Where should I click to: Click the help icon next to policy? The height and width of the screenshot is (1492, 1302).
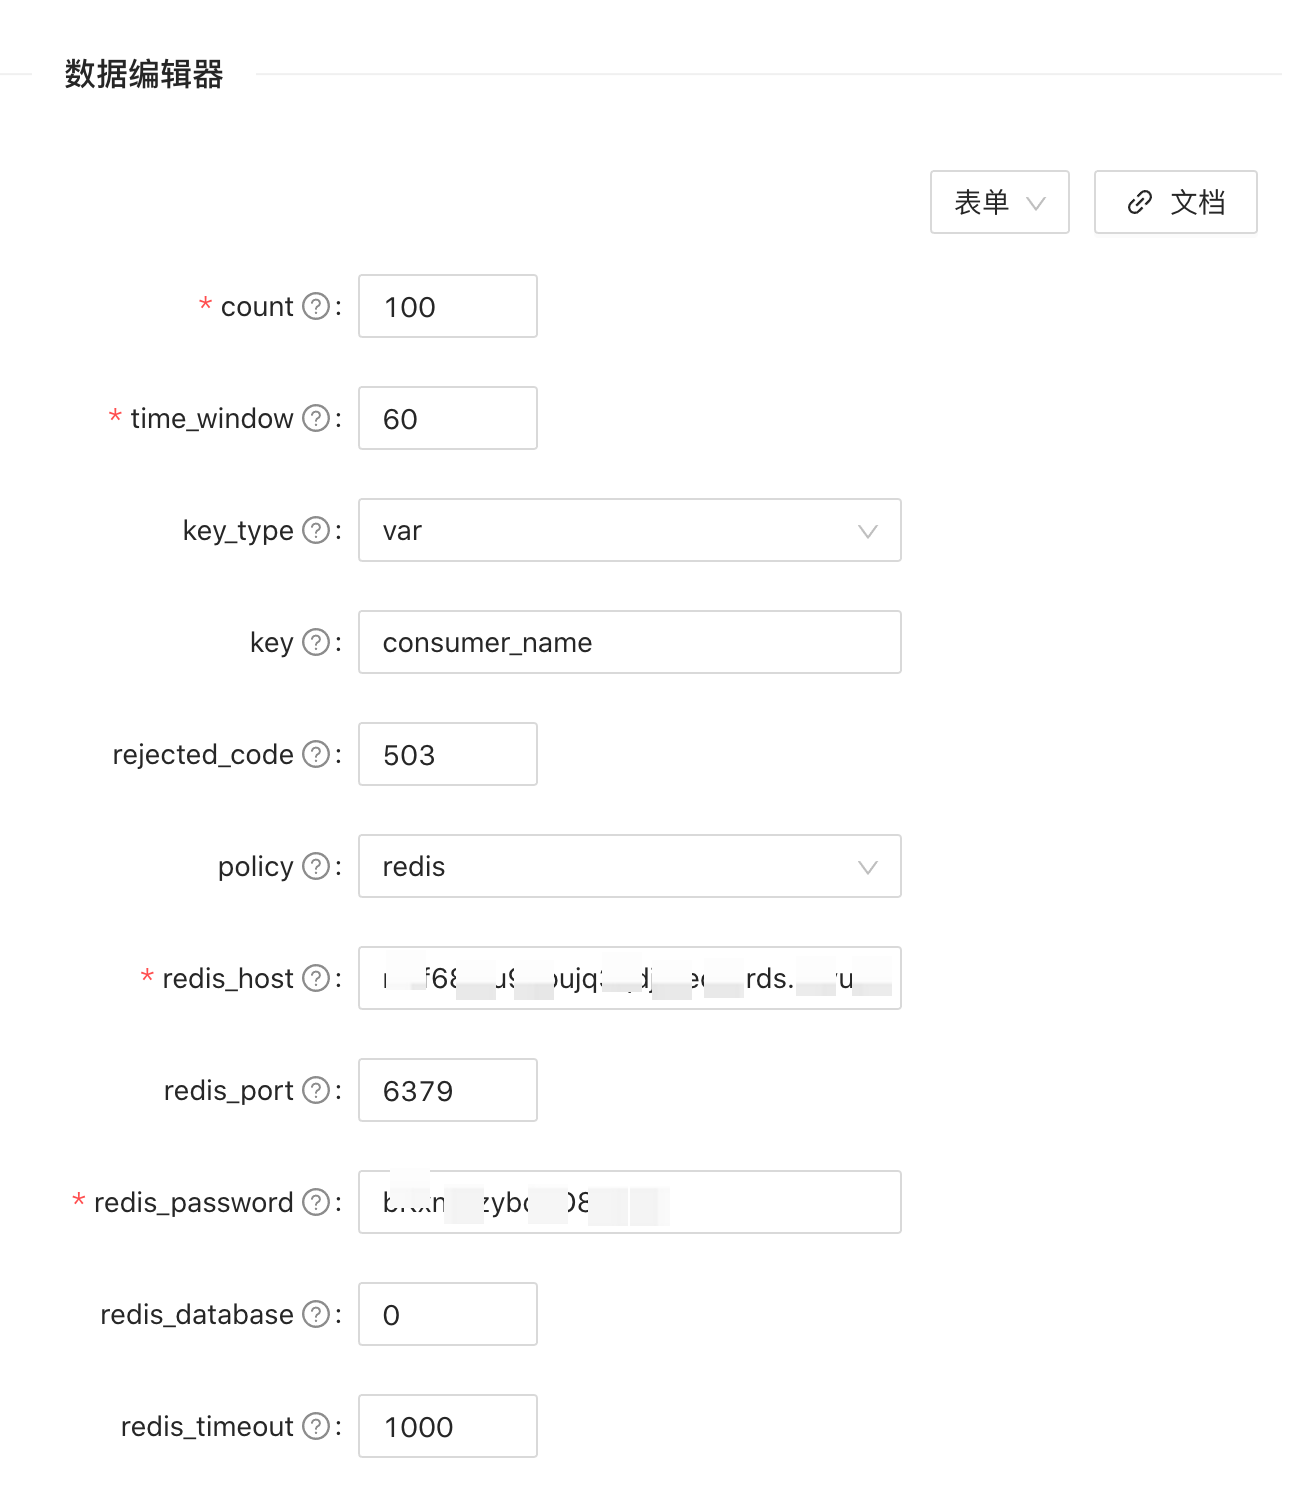pyautogui.click(x=317, y=866)
